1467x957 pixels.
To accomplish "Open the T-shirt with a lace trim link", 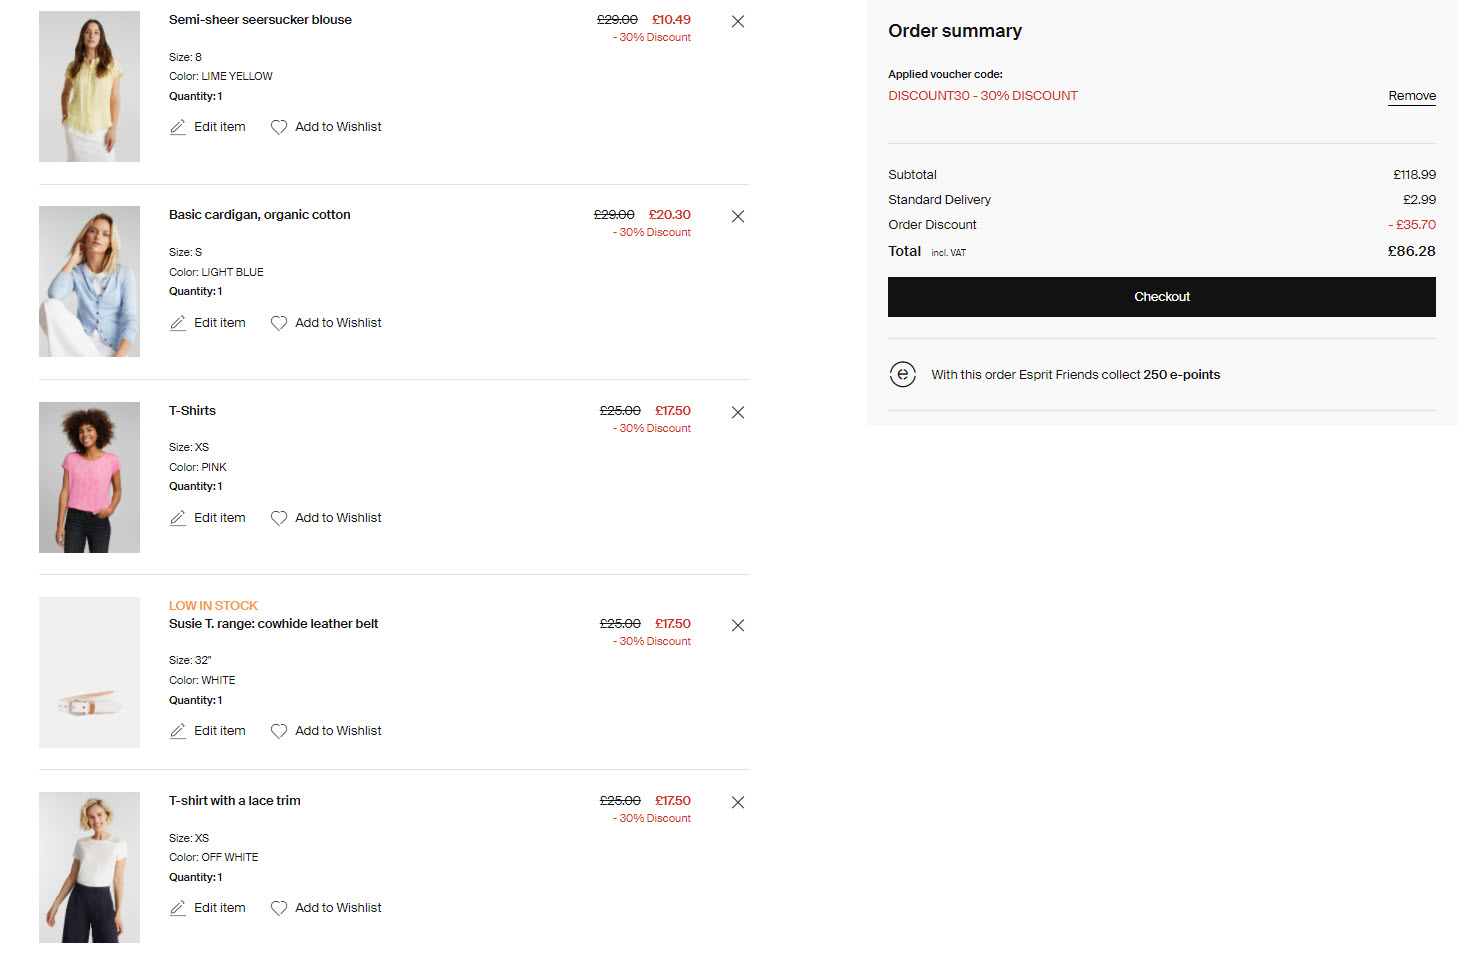I will (x=235, y=801).
